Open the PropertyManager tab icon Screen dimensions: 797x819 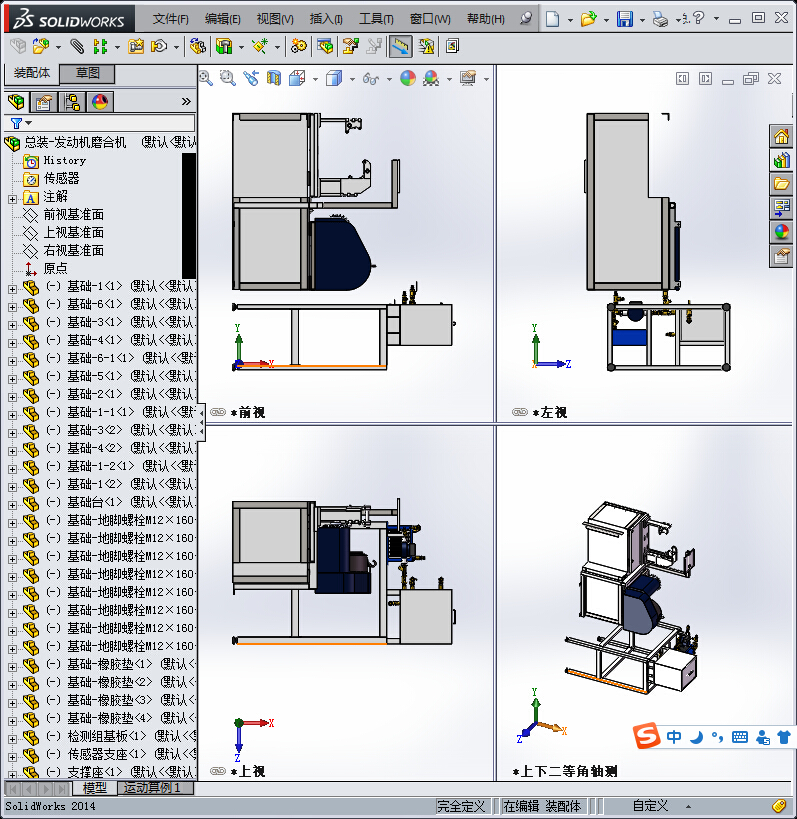44,101
